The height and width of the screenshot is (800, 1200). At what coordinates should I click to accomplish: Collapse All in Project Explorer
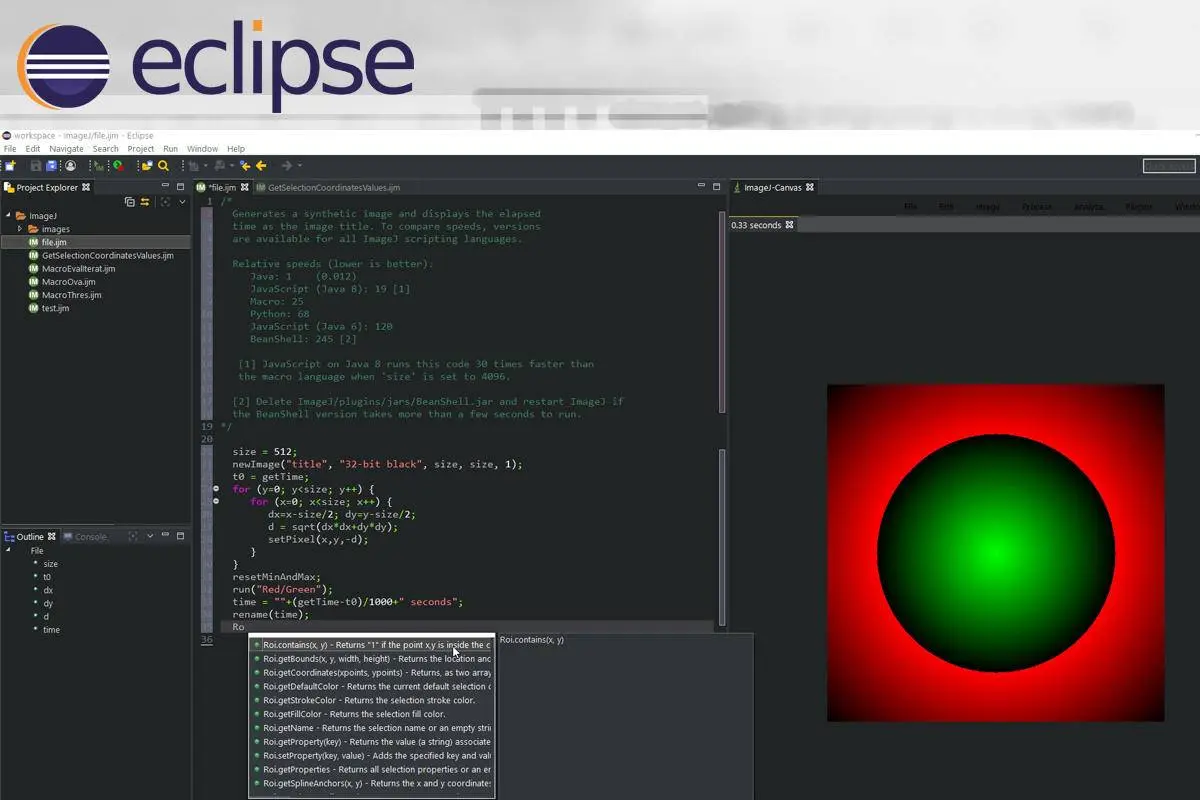click(130, 202)
